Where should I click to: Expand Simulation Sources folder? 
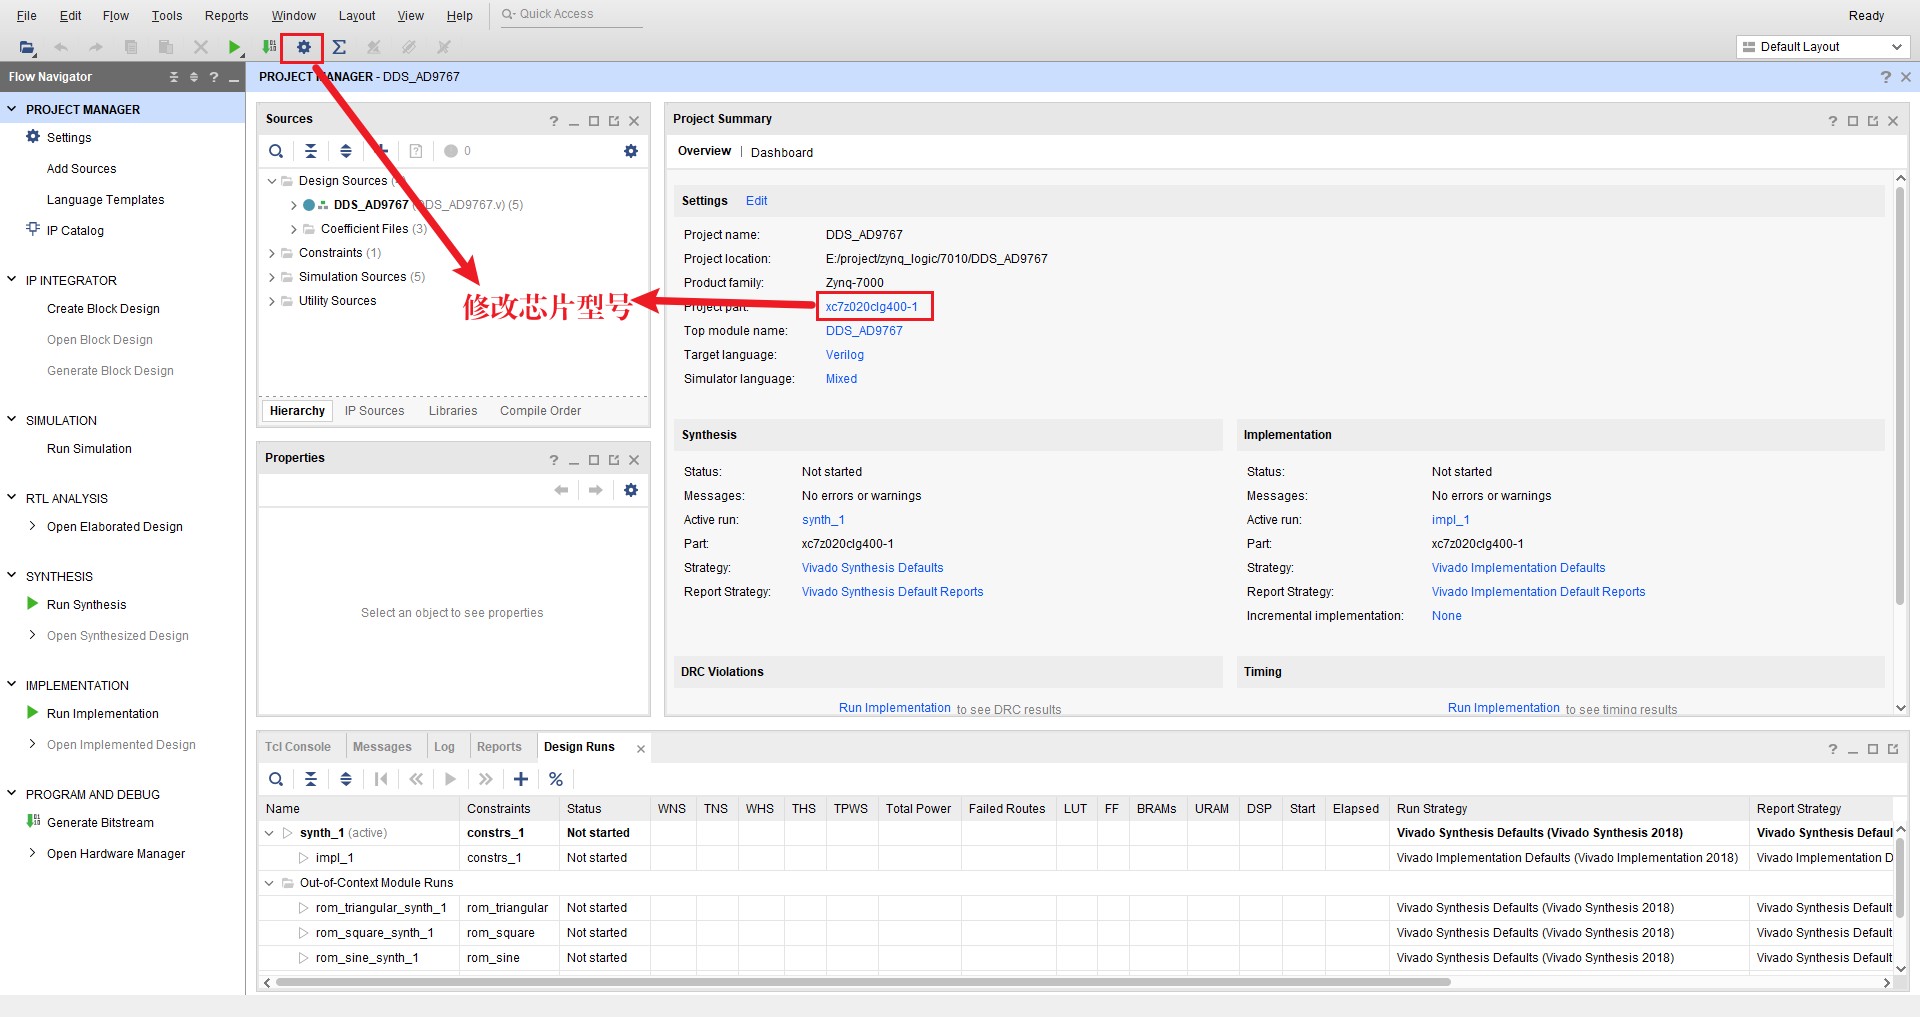(271, 277)
